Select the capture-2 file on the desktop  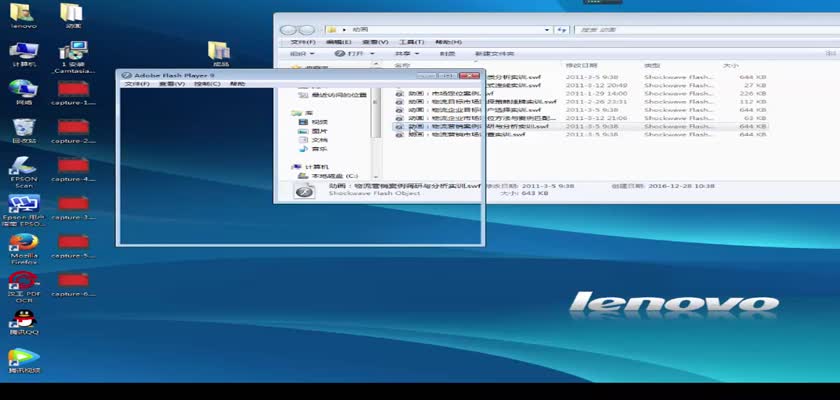click(x=73, y=131)
